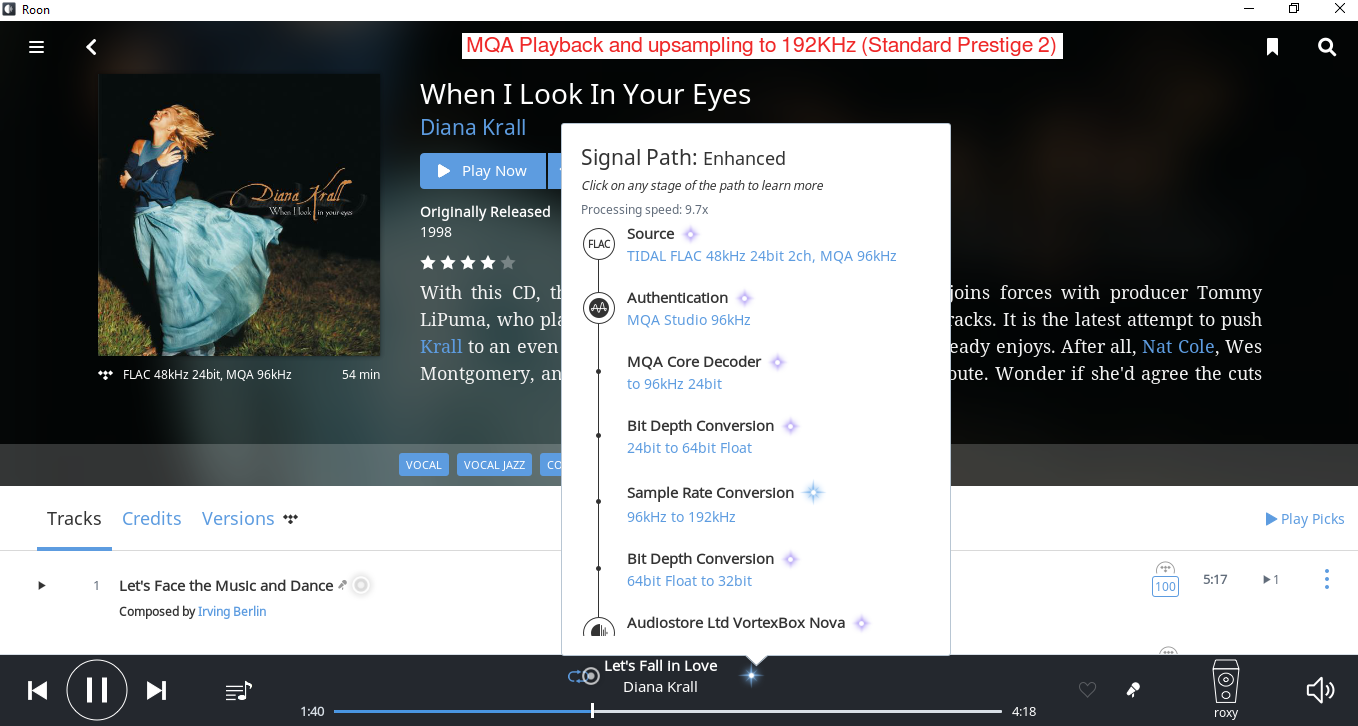Switch to the Credits tab

coord(152,518)
